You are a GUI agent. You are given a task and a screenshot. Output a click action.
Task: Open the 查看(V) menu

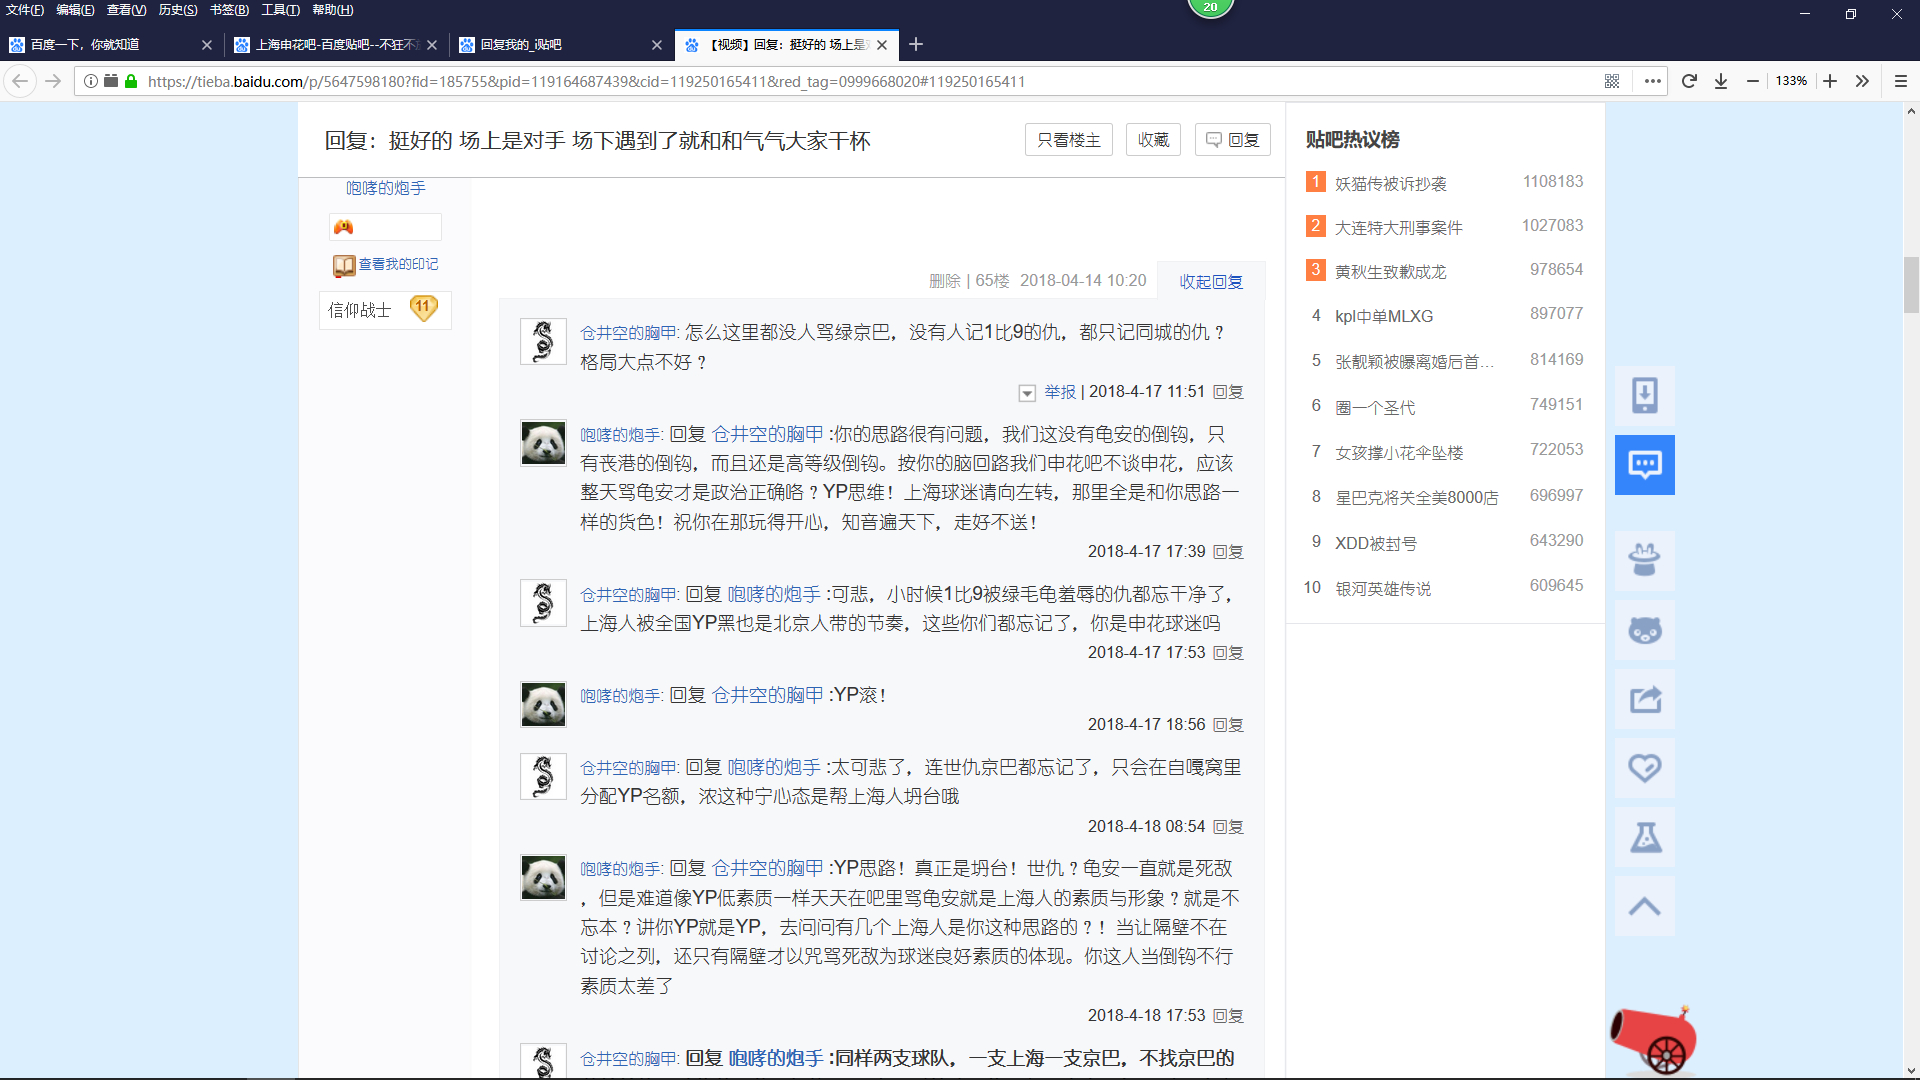pyautogui.click(x=126, y=10)
